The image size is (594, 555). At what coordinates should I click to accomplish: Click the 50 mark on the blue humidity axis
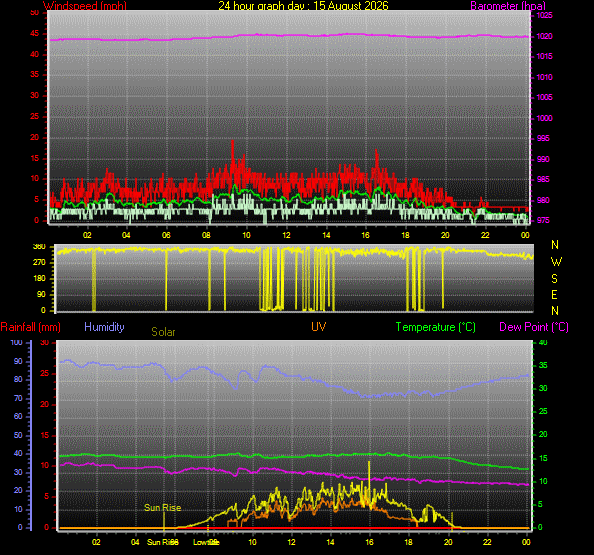pyautogui.click(x=18, y=435)
